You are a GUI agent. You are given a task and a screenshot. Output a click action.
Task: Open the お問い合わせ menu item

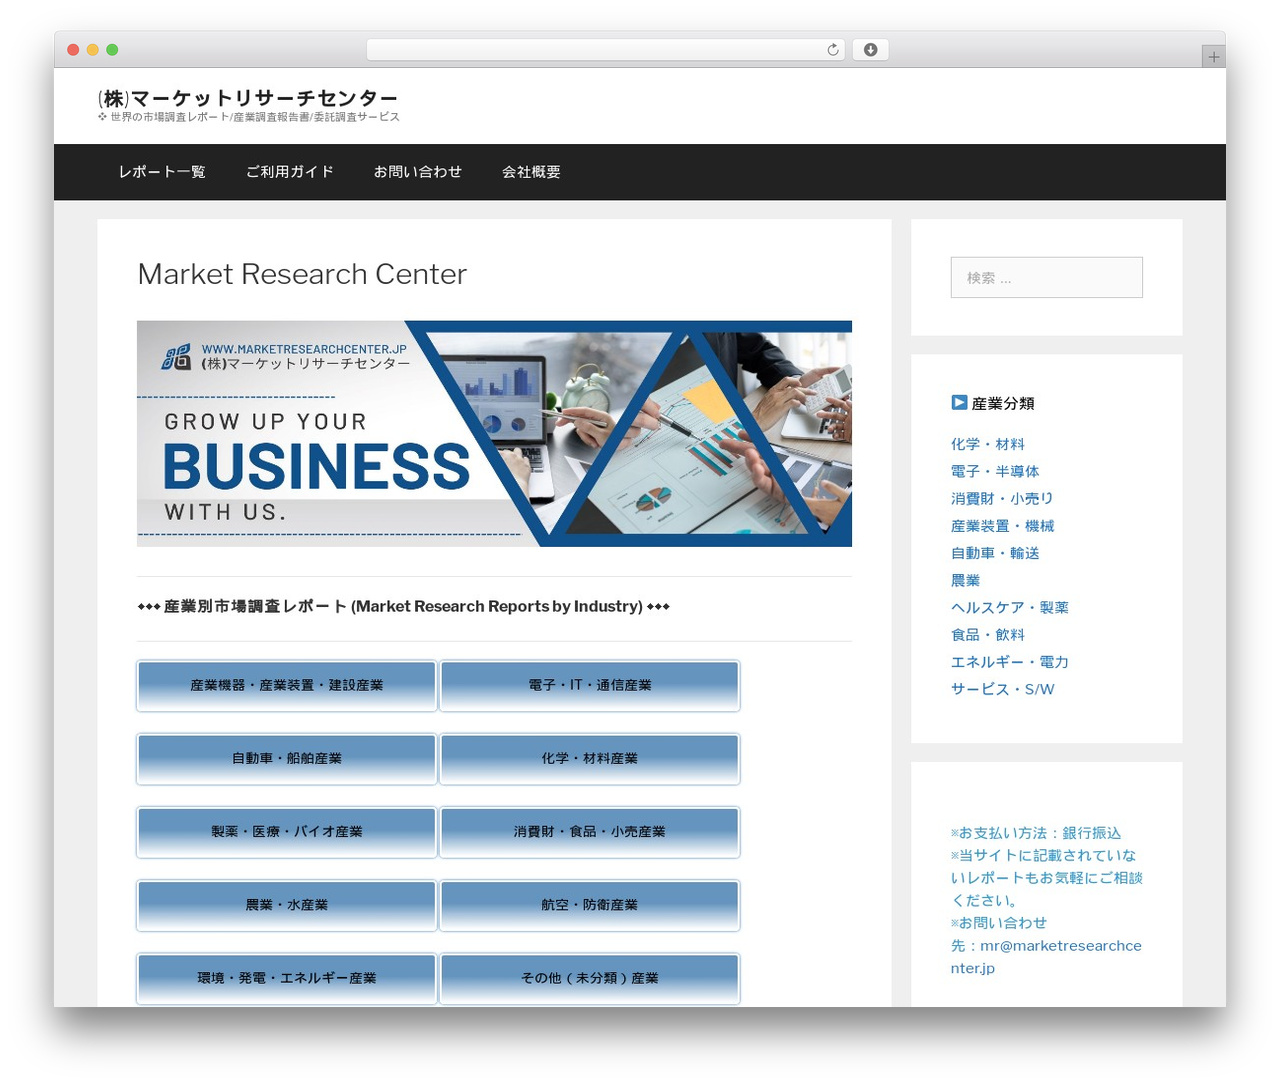(x=418, y=172)
